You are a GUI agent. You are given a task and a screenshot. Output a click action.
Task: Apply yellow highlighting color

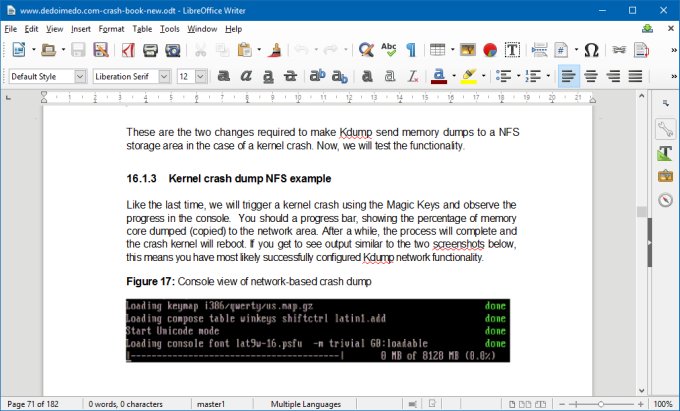click(467, 76)
